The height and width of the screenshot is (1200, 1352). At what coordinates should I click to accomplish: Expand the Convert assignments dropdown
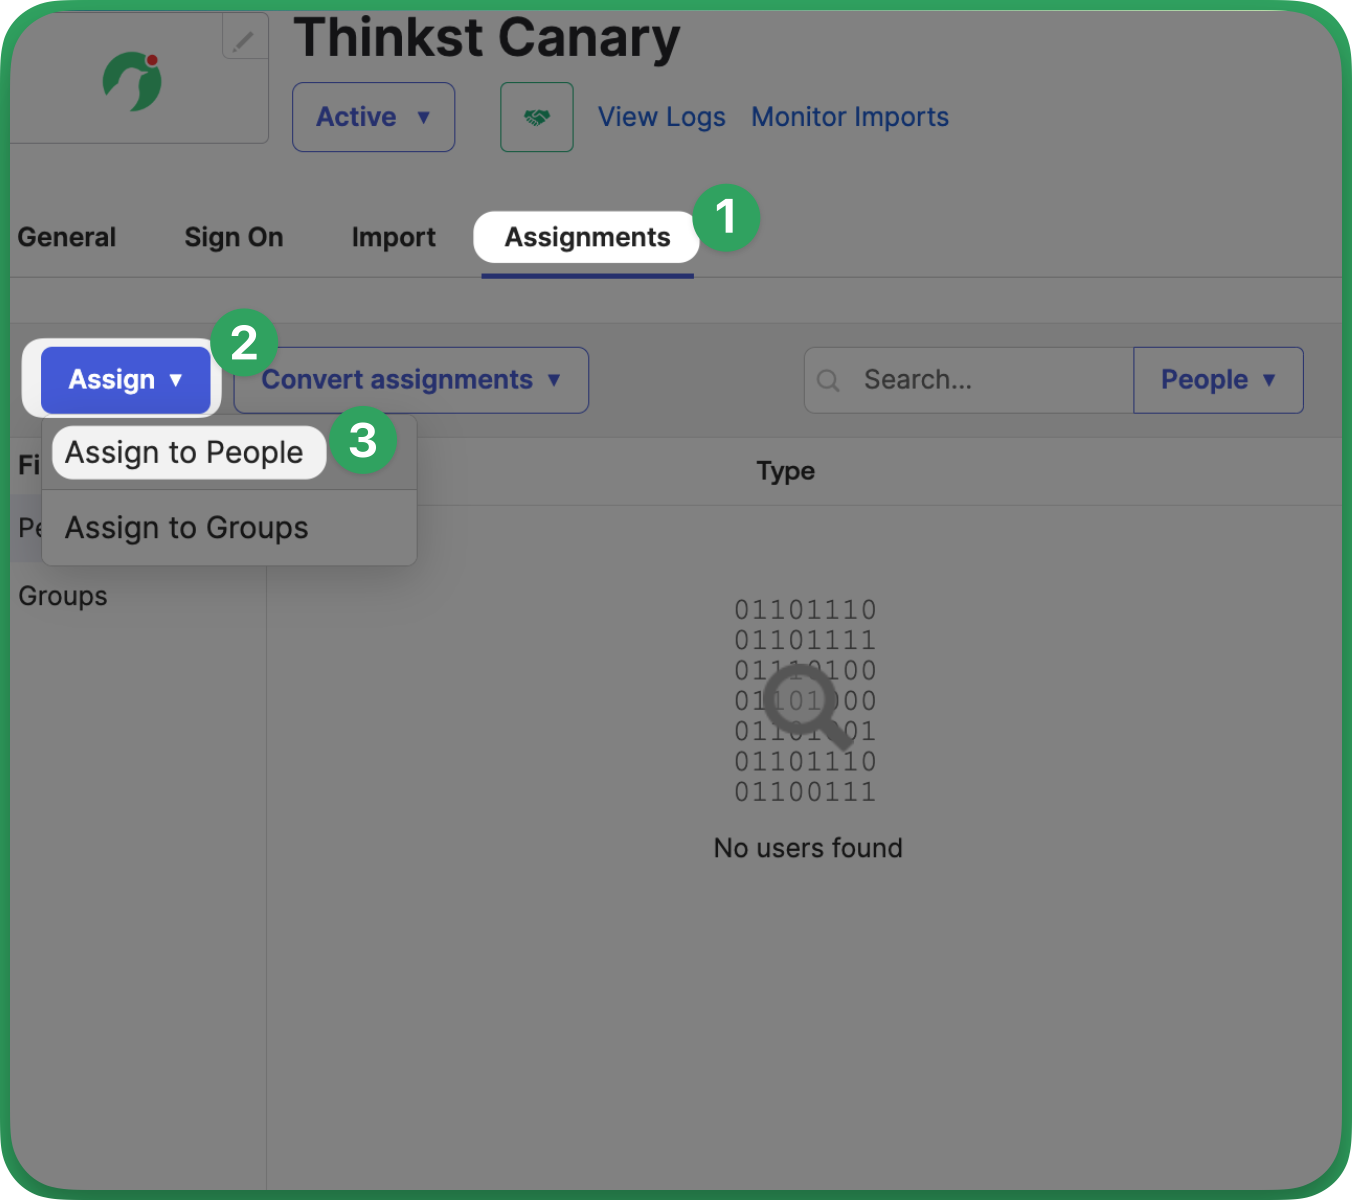(x=411, y=380)
